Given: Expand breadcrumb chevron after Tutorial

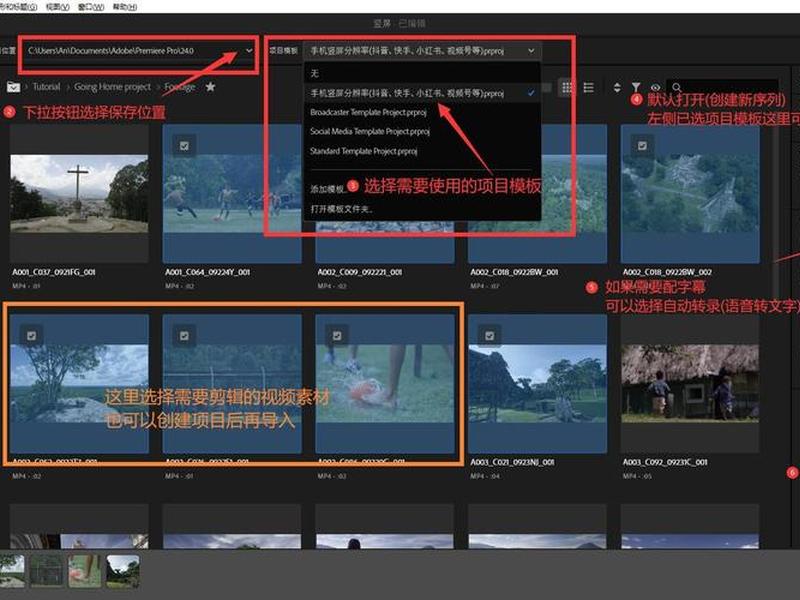Looking at the screenshot, I should 68,87.
